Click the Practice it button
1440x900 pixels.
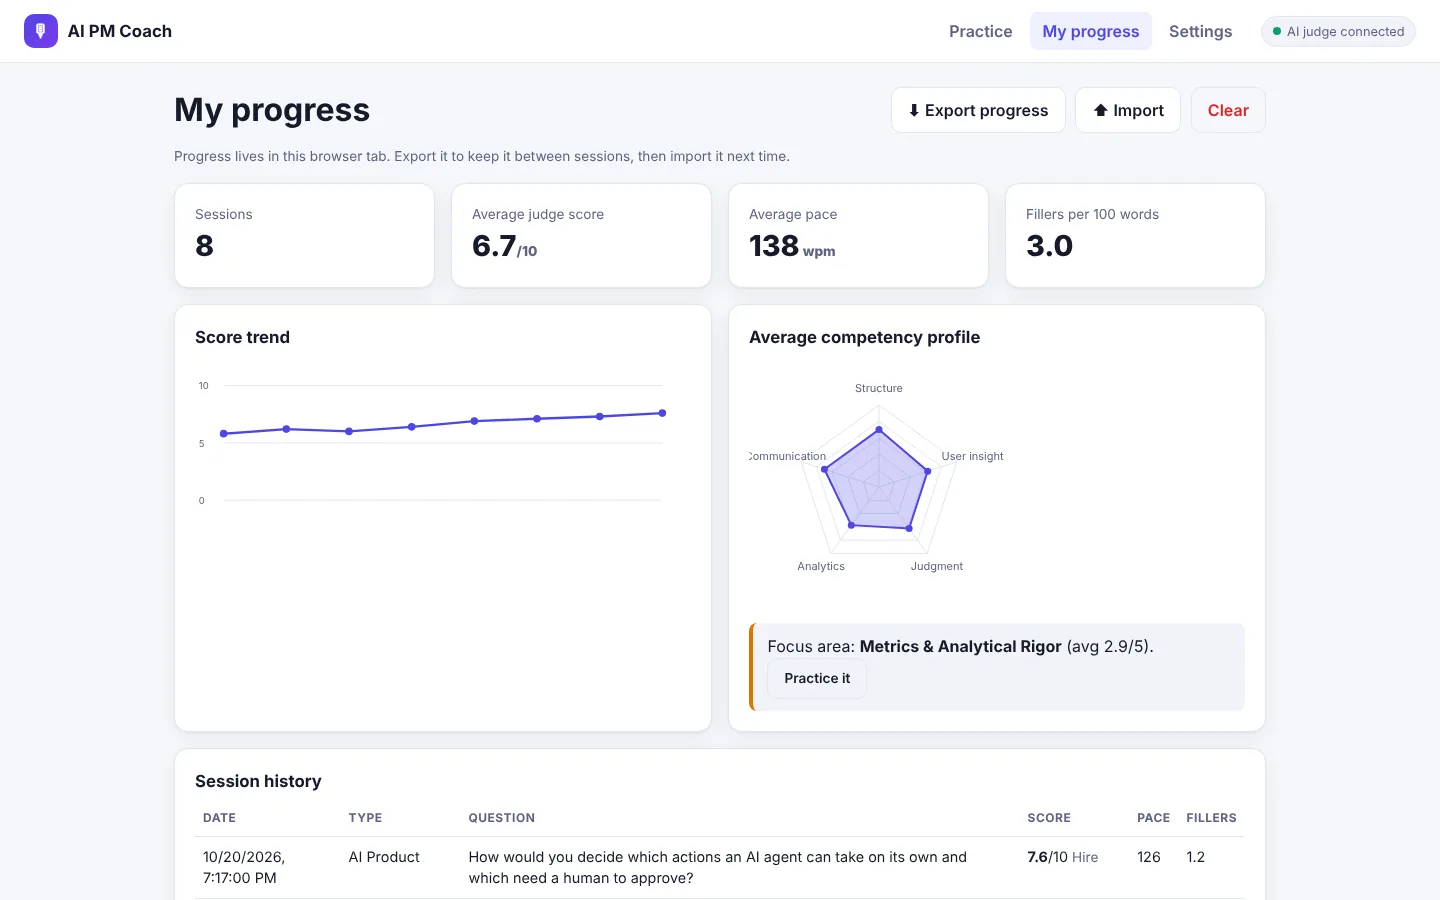point(817,678)
